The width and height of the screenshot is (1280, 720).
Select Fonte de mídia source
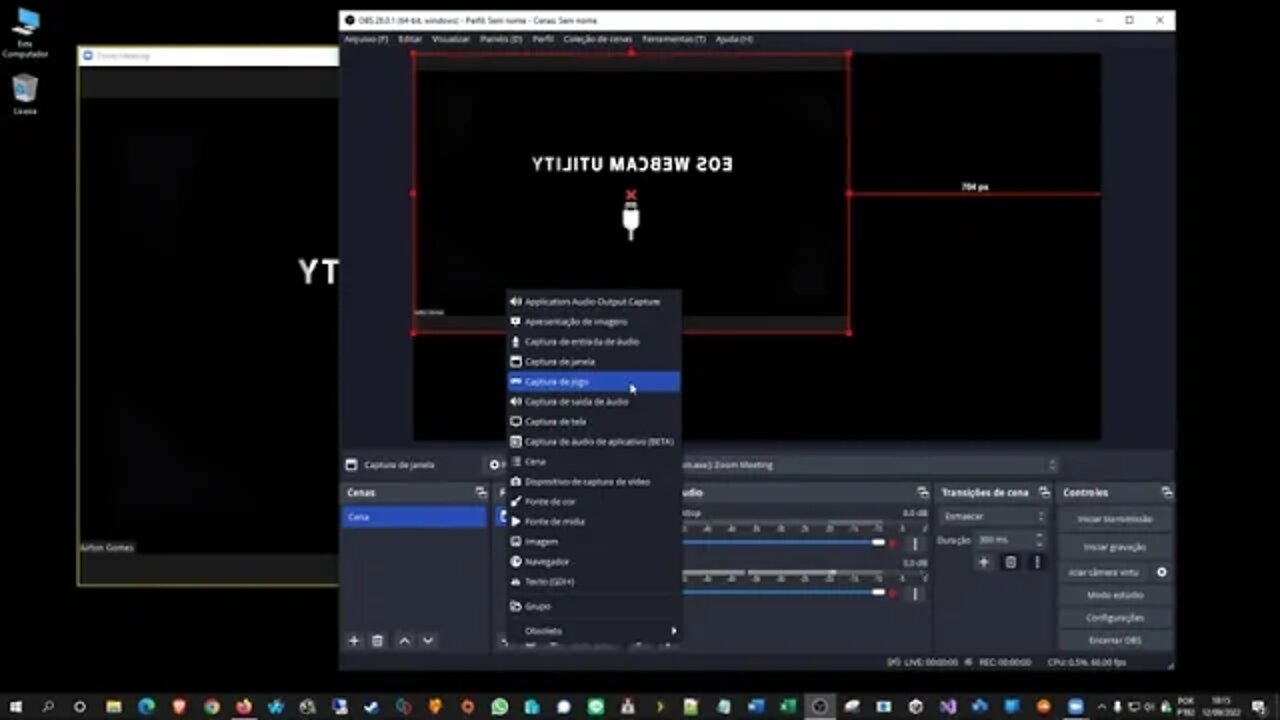point(593,521)
